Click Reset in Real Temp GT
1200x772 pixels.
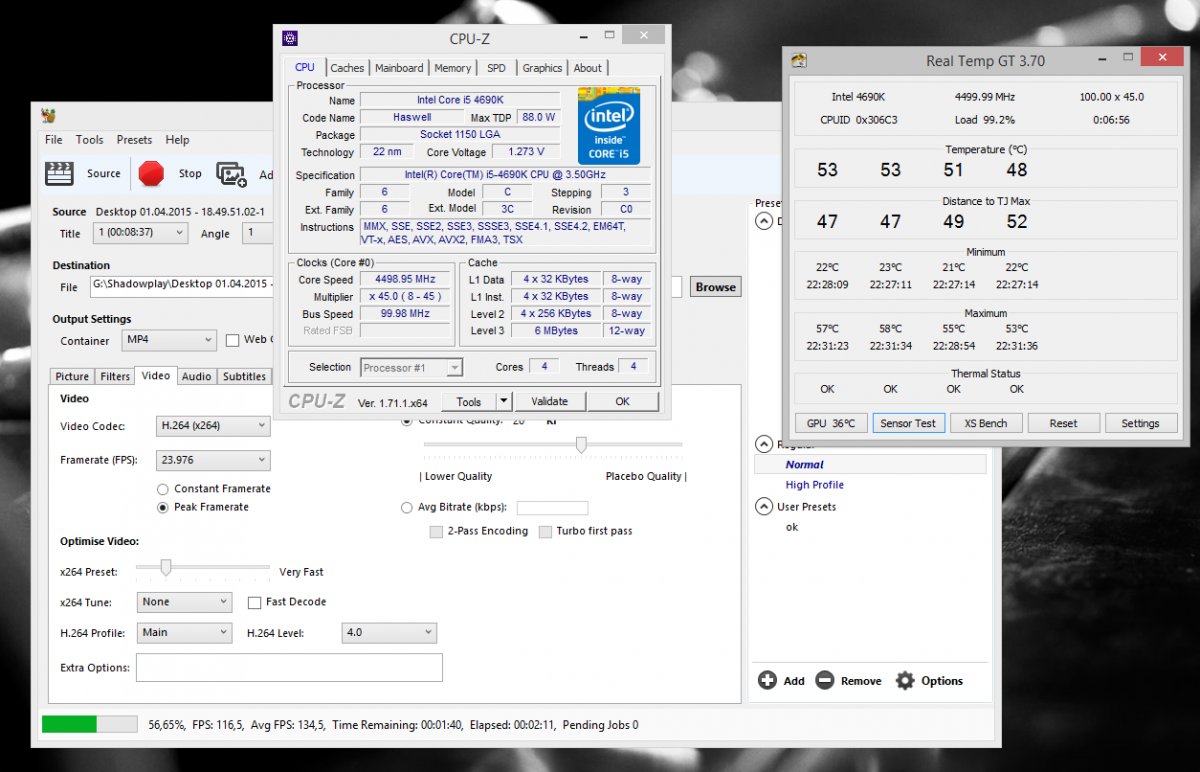(1063, 423)
